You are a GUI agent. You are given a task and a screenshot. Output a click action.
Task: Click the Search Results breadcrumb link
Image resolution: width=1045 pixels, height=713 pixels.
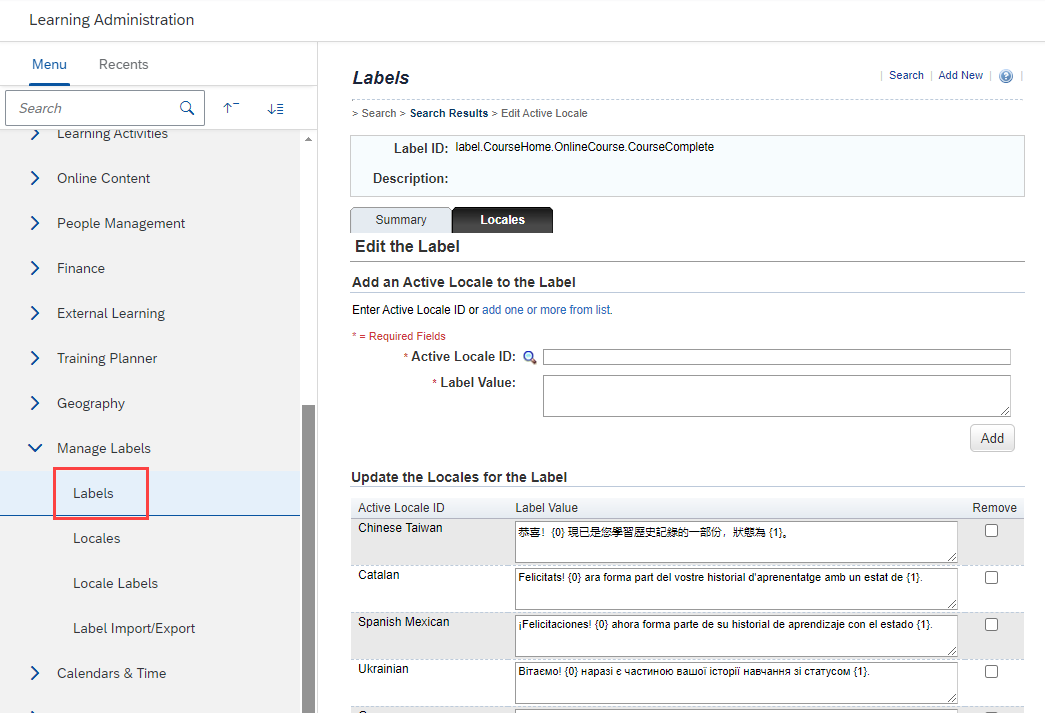[x=449, y=113]
